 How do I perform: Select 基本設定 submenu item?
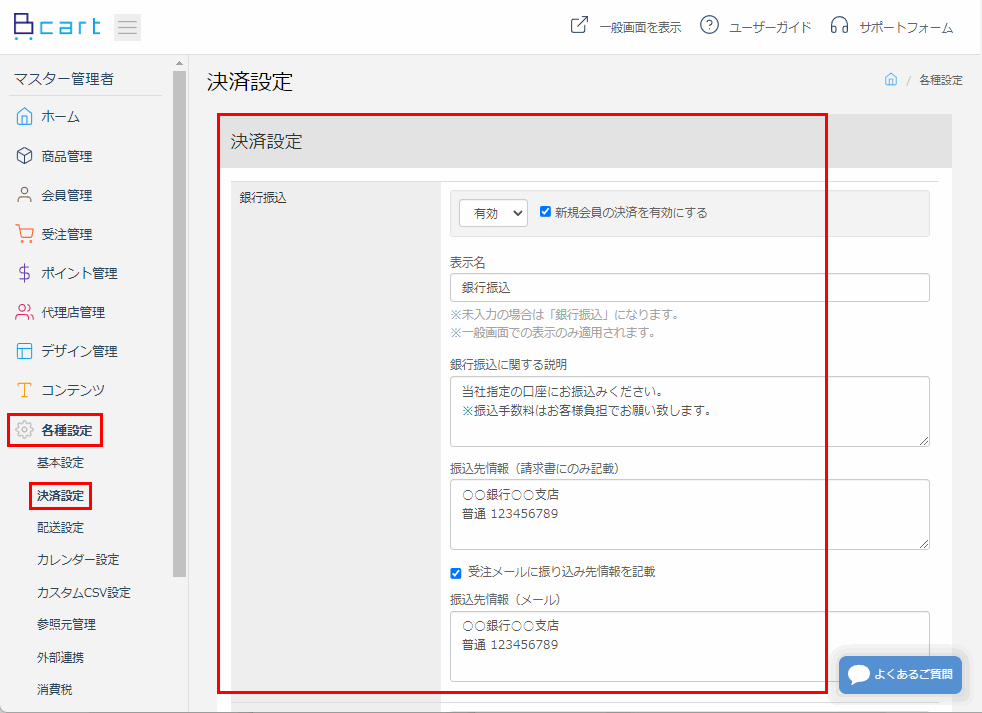pyautogui.click(x=60, y=462)
